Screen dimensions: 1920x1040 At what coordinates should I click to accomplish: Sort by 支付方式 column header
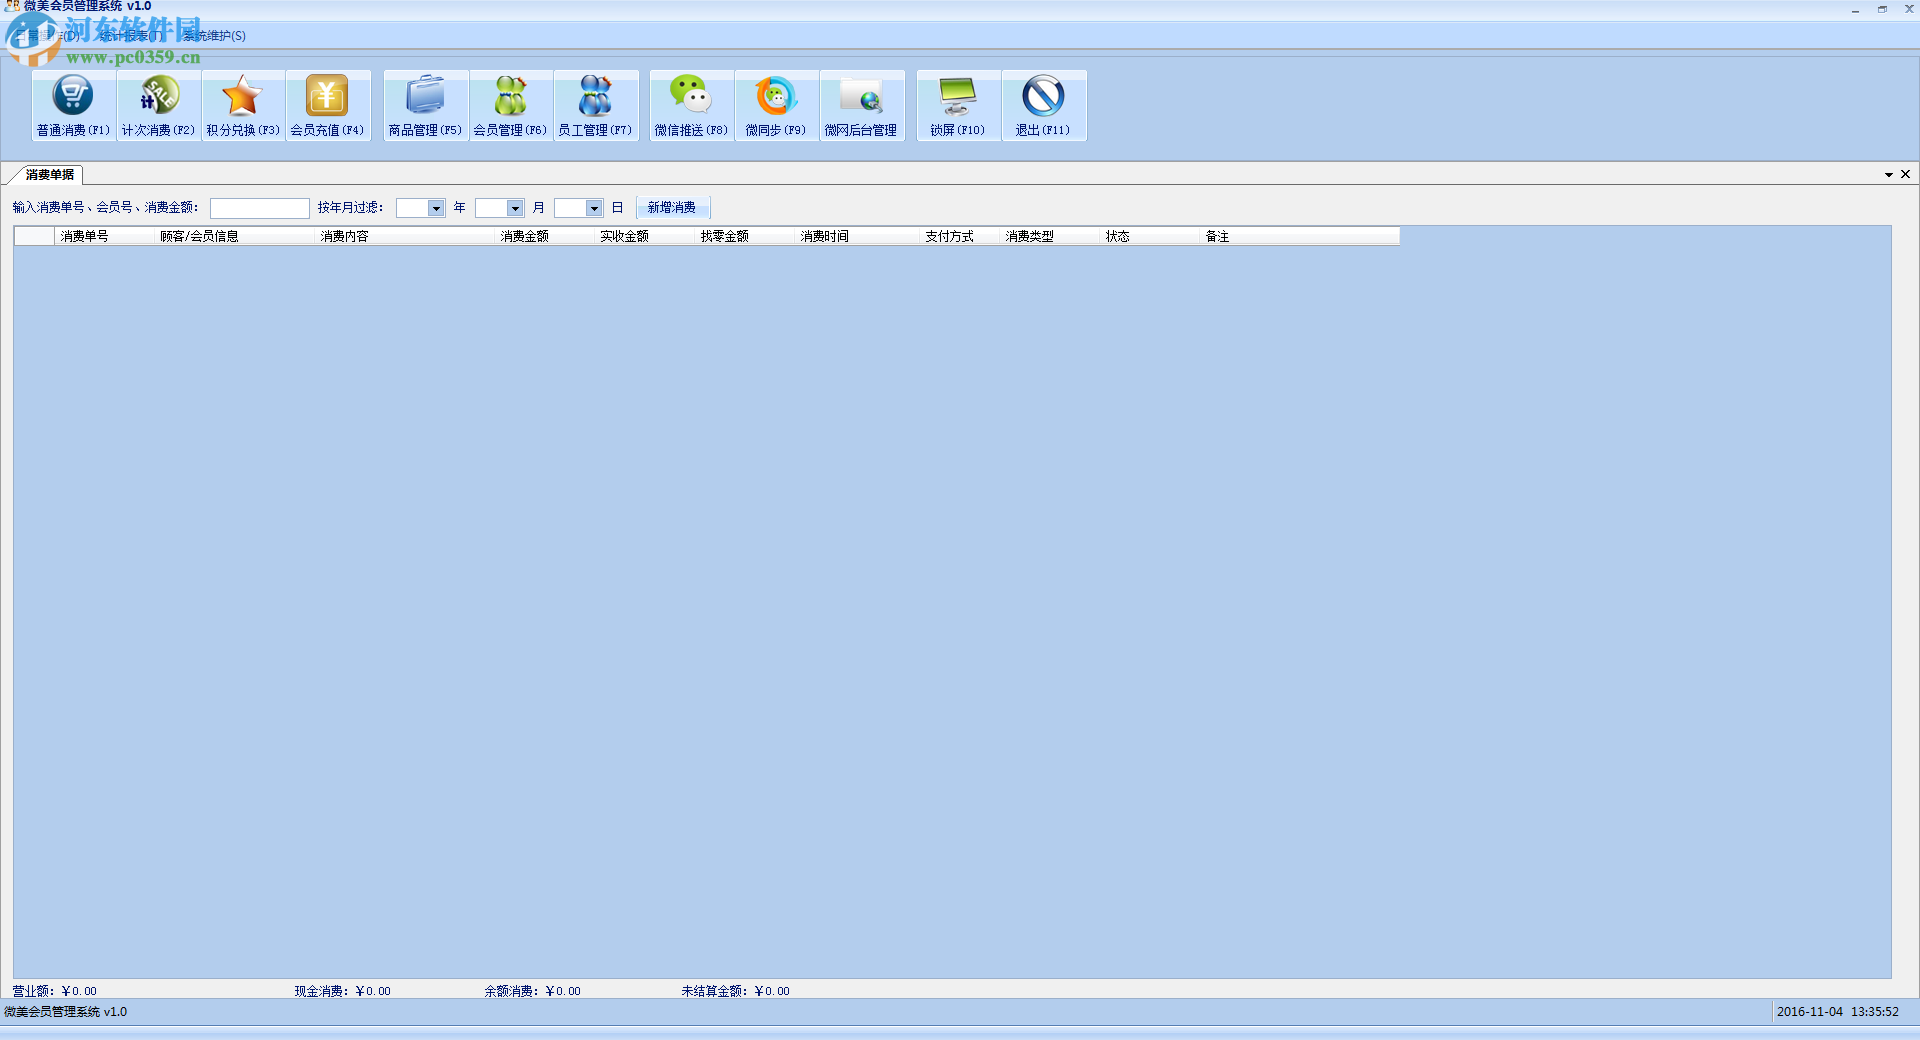tap(960, 236)
